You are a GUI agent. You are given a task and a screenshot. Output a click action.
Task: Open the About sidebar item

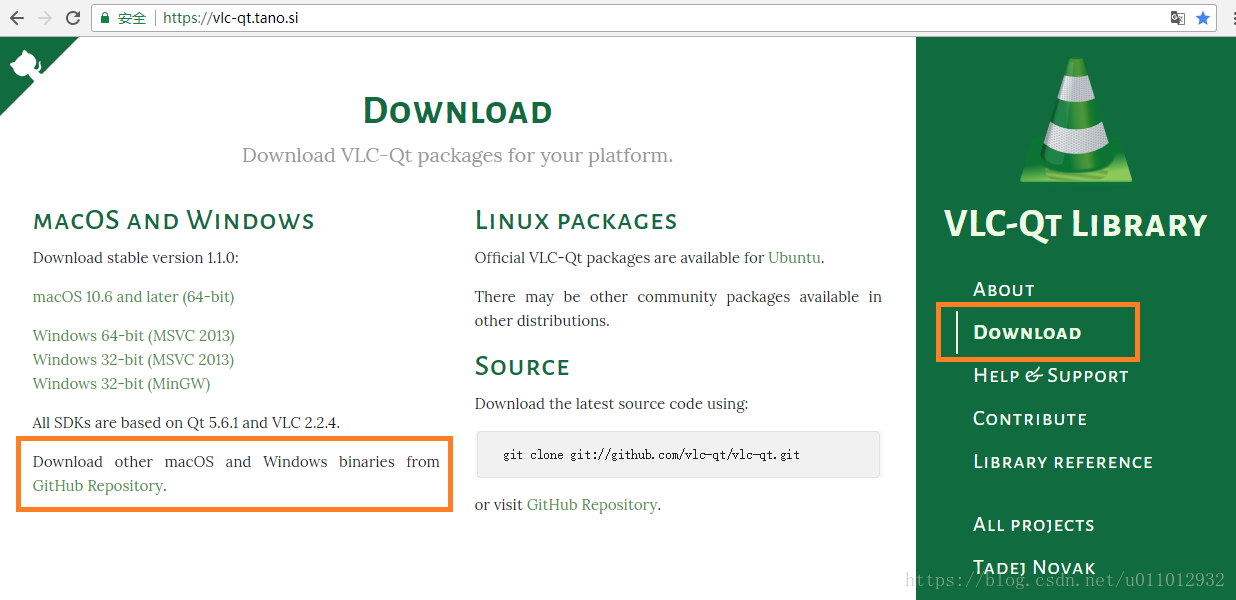tap(1004, 290)
